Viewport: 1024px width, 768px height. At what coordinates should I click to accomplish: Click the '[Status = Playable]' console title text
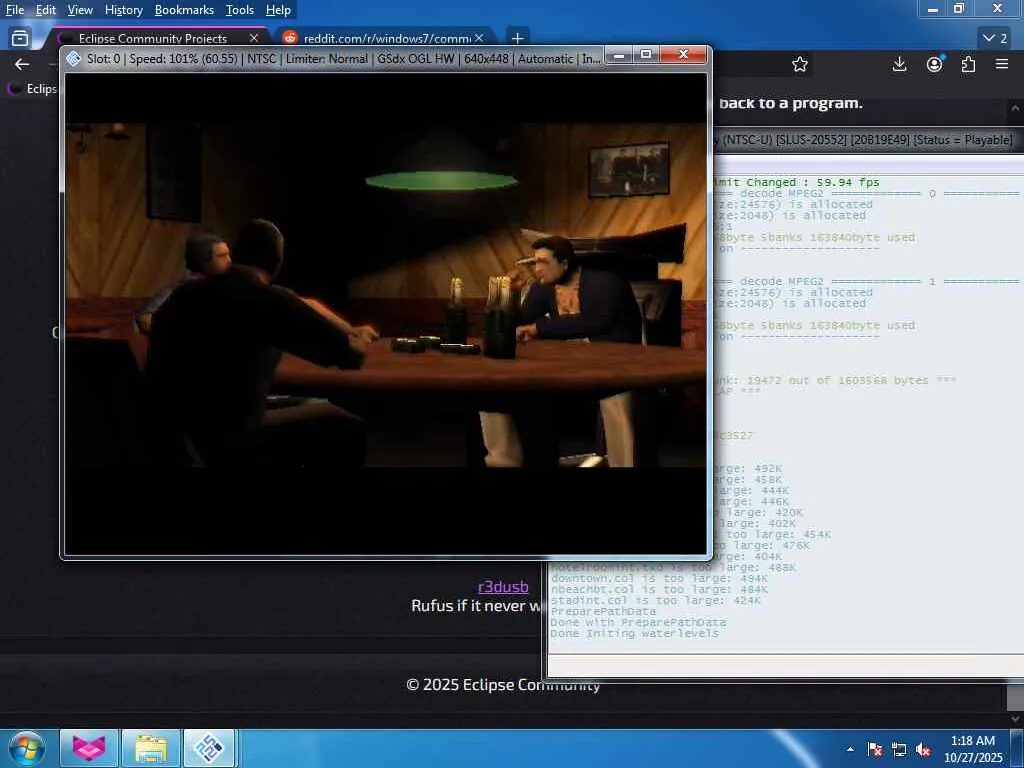coord(963,140)
